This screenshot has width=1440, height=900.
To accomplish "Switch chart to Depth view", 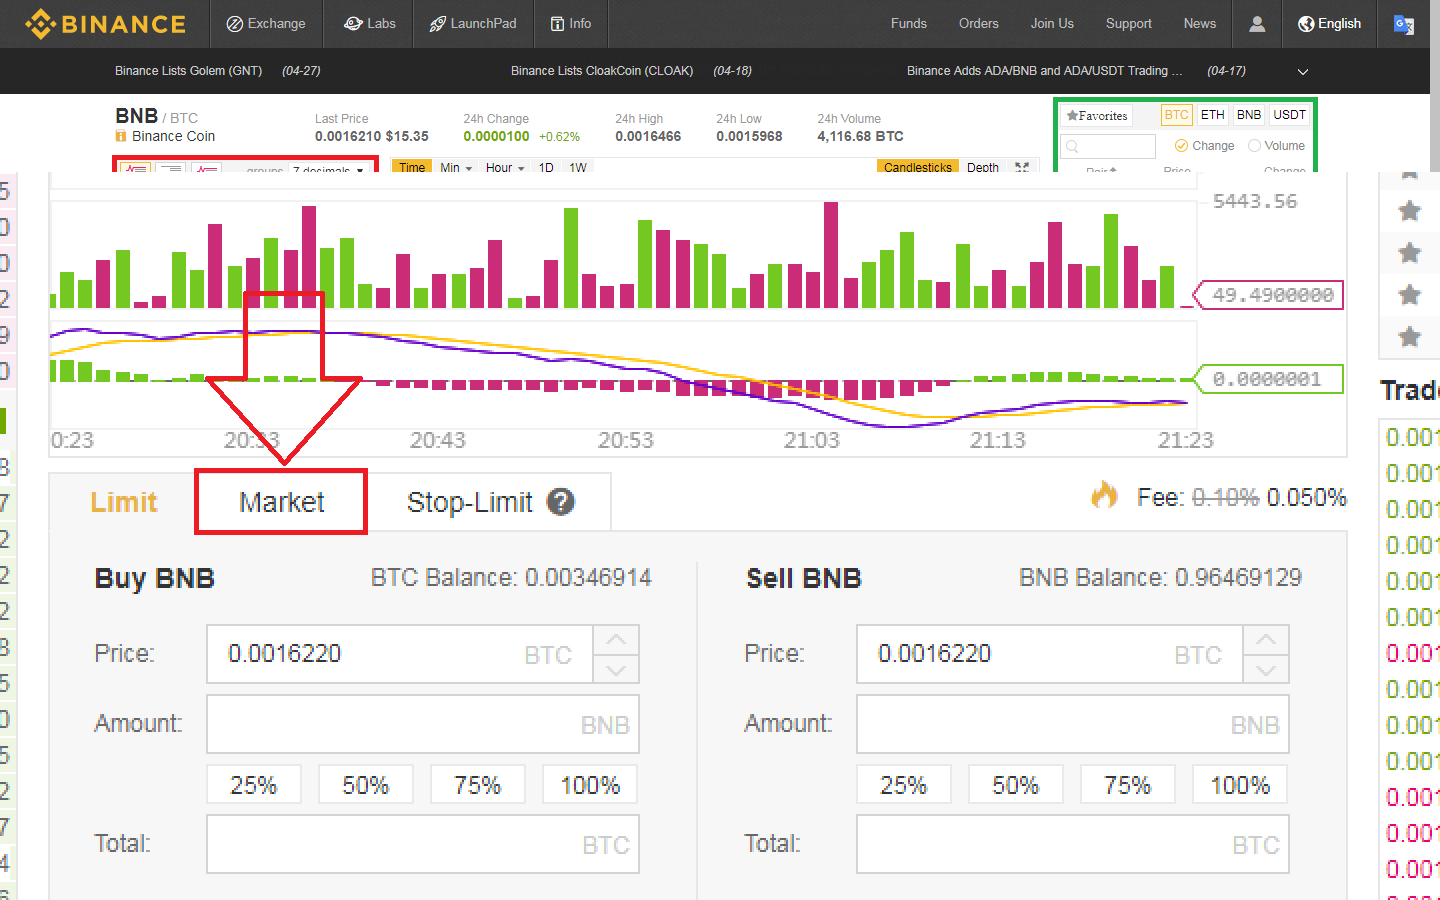I will (983, 167).
